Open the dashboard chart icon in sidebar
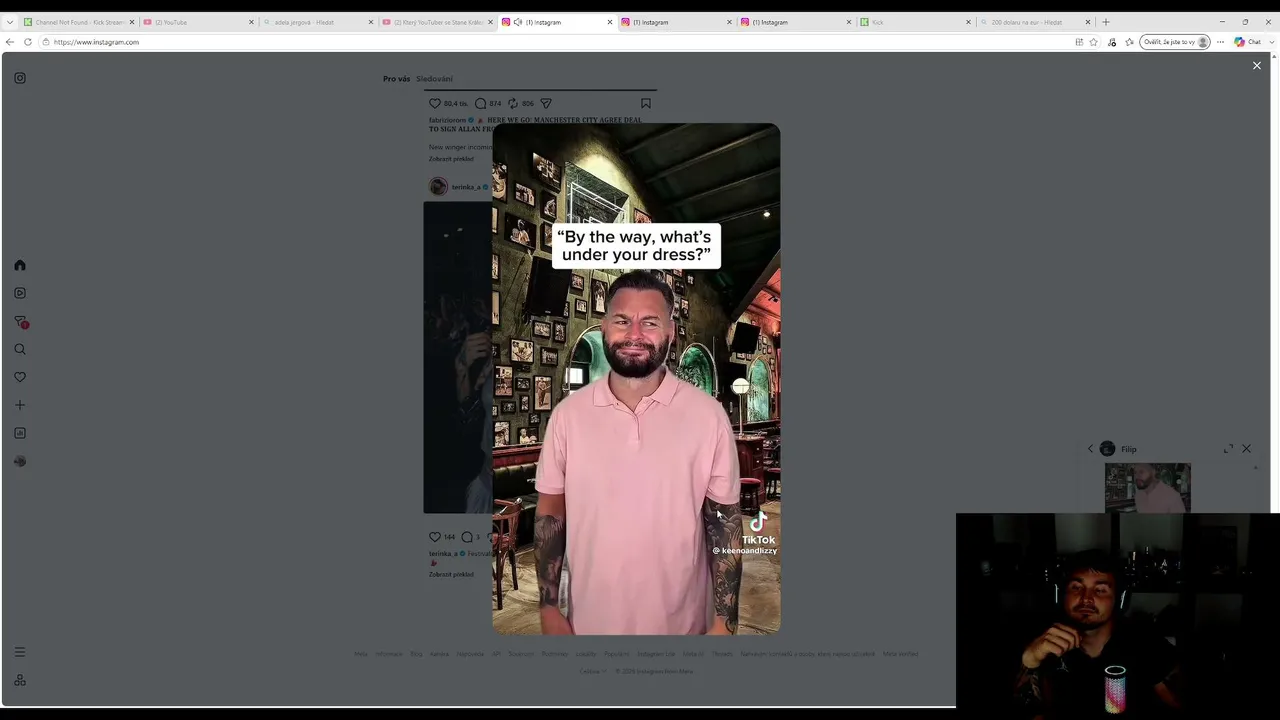Viewport: 1280px width, 720px height. (x=20, y=433)
